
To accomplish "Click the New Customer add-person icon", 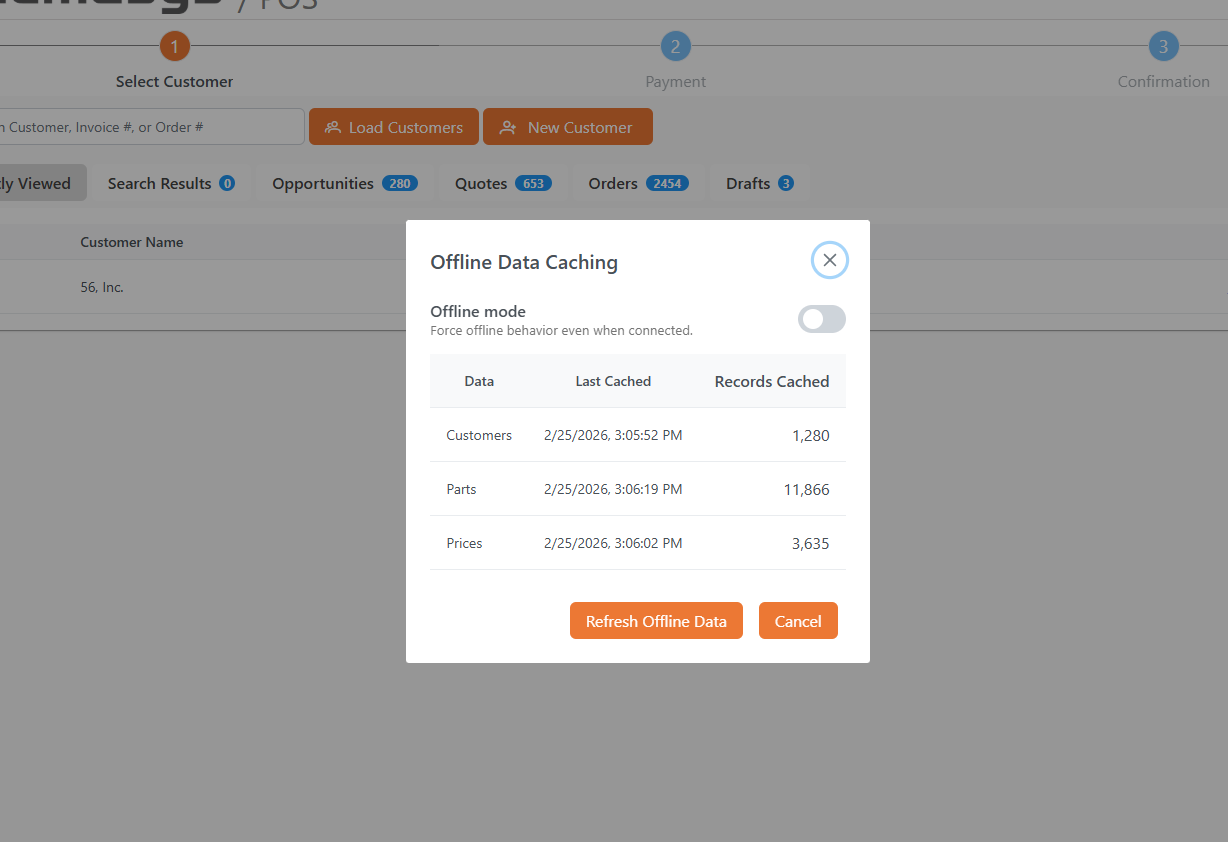I will click(508, 127).
